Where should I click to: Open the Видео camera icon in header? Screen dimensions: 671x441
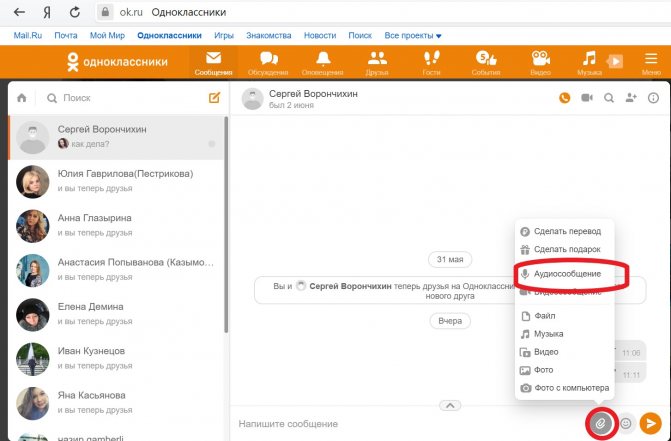point(540,63)
